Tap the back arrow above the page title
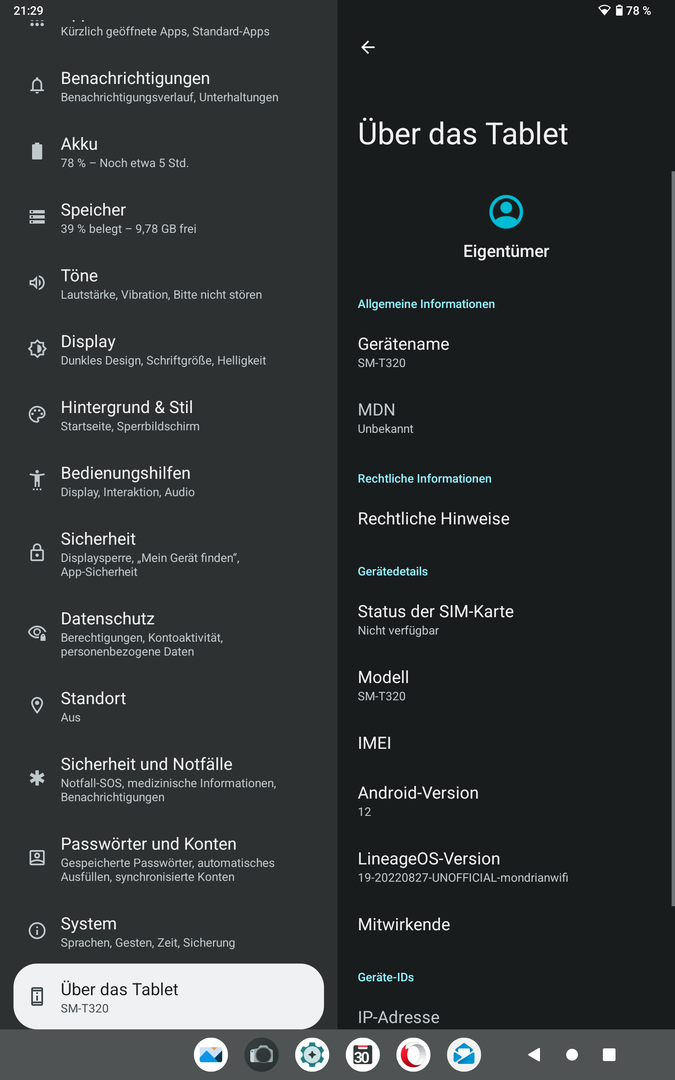 click(368, 47)
